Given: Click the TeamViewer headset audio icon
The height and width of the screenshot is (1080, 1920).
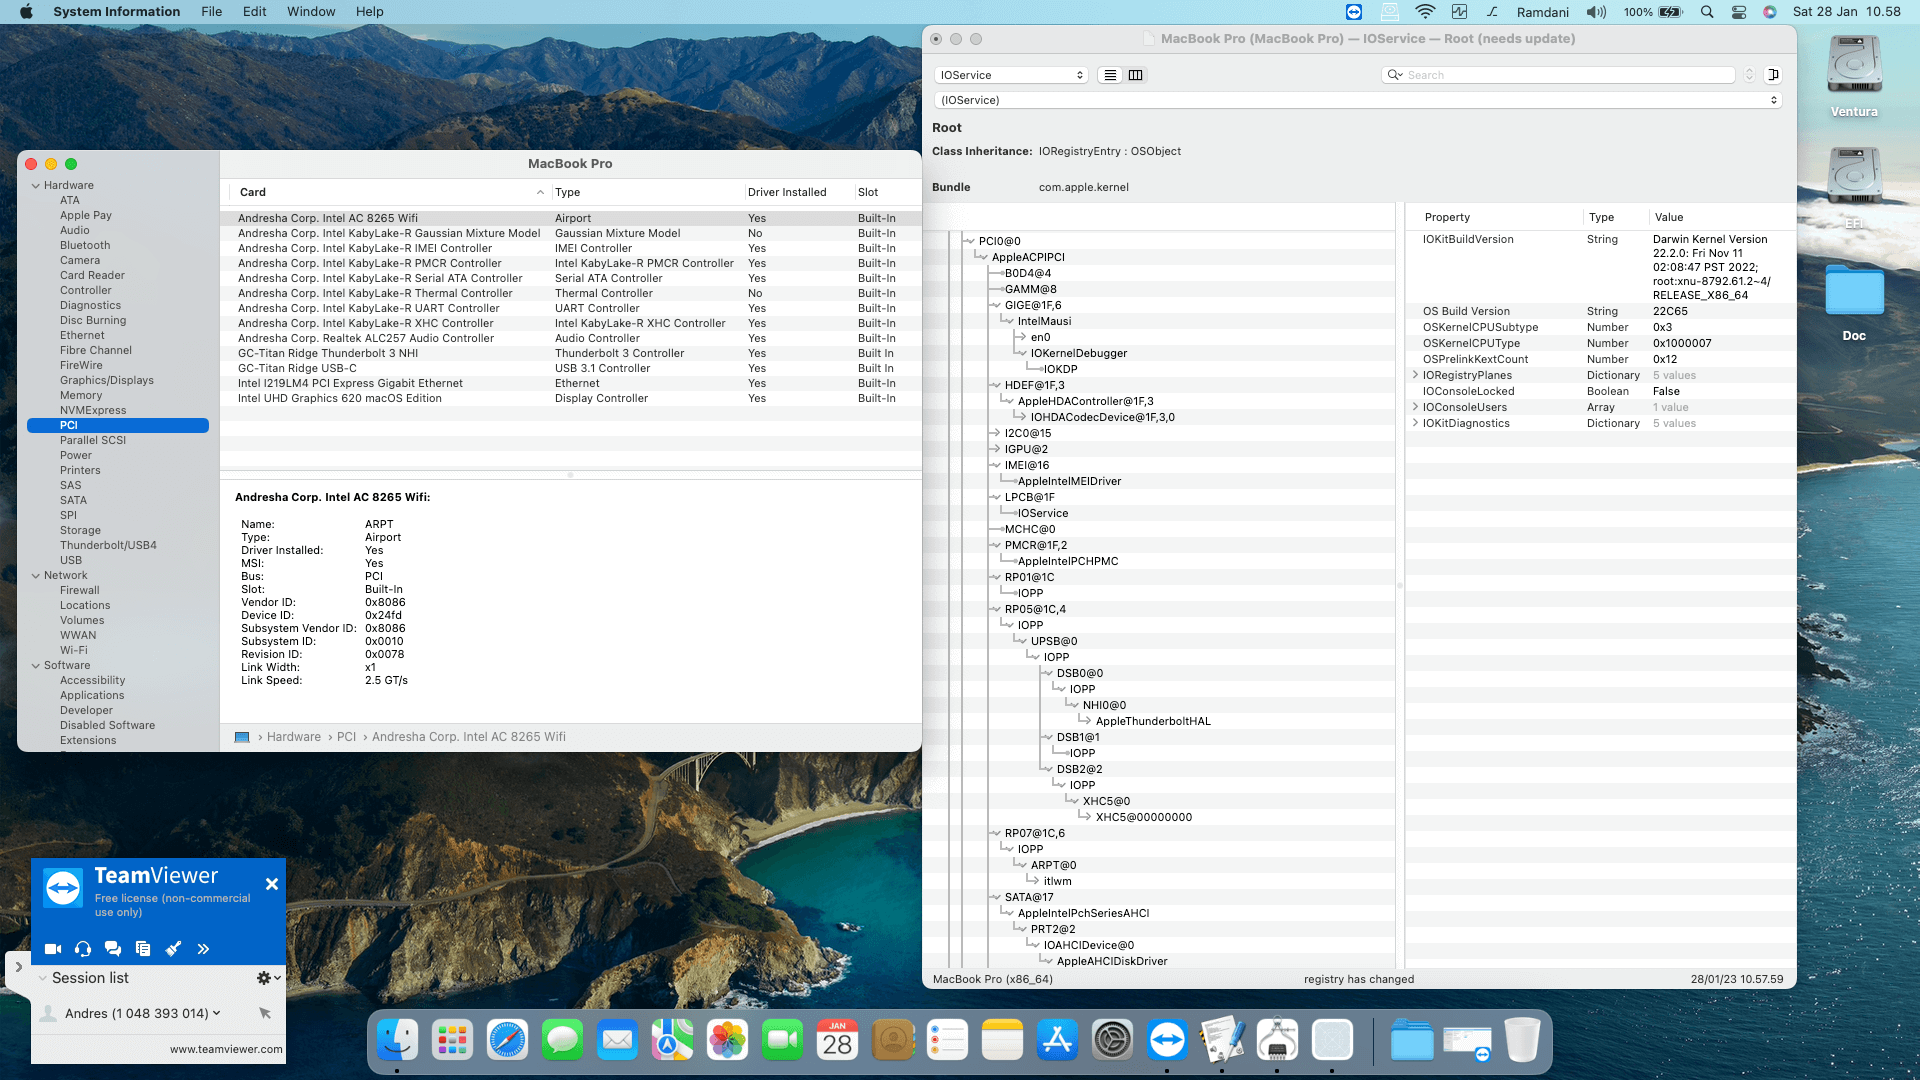Looking at the screenshot, I should pyautogui.click(x=83, y=949).
